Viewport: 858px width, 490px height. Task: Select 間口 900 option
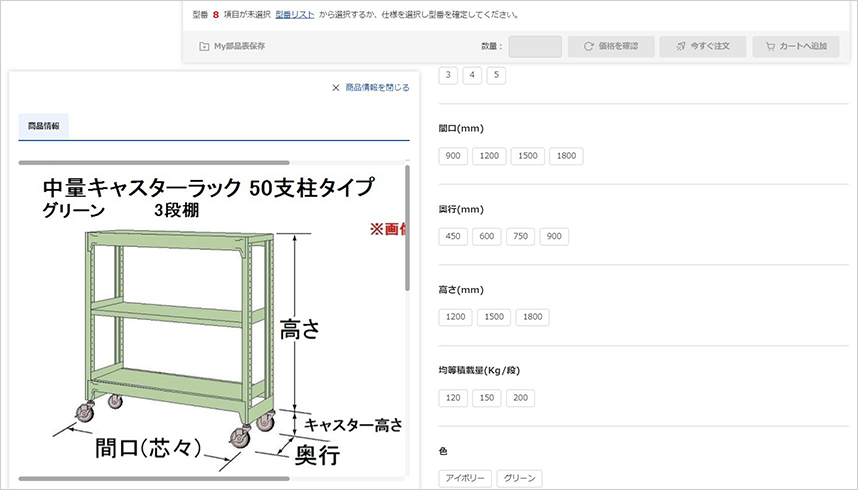[x=454, y=156]
